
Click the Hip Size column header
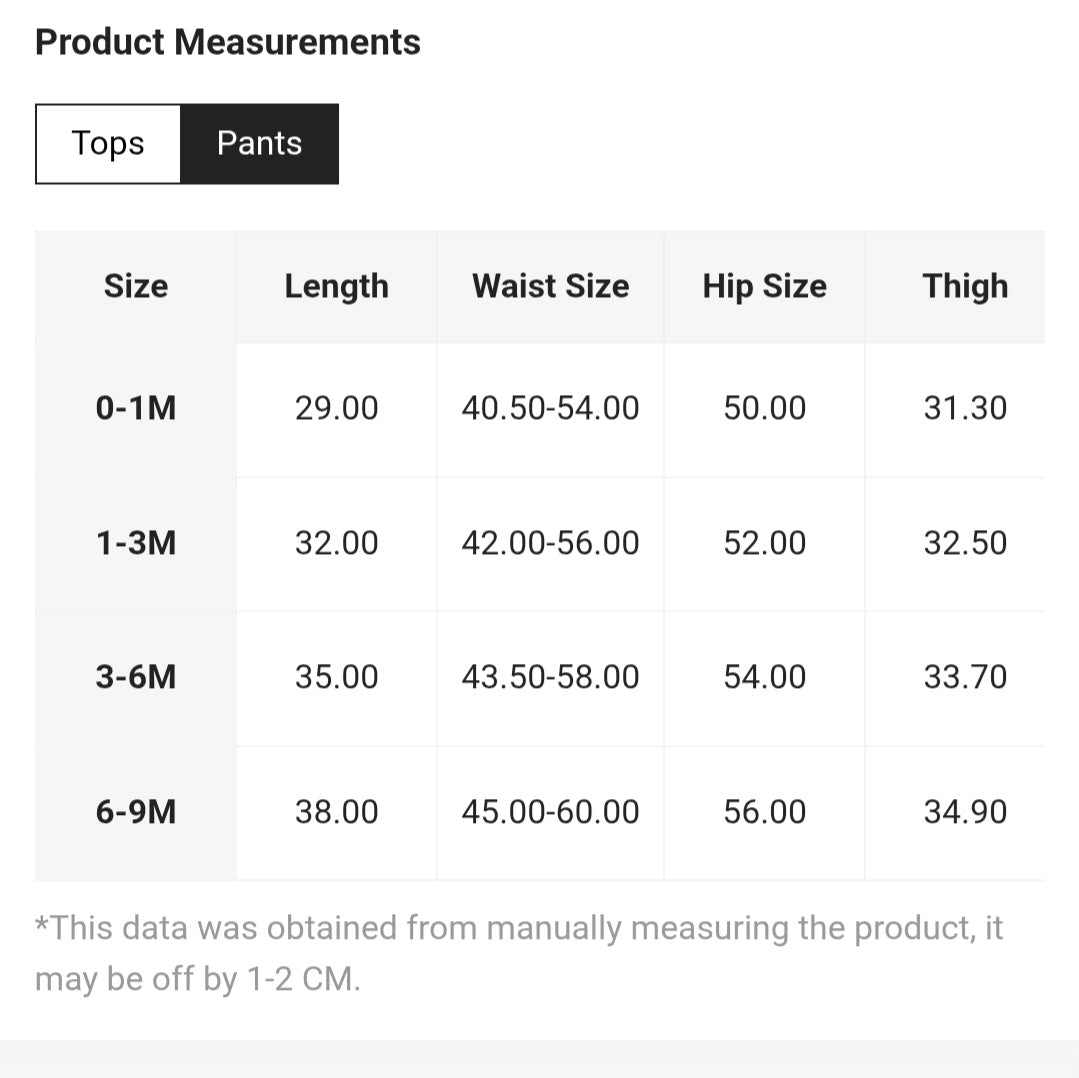(764, 286)
